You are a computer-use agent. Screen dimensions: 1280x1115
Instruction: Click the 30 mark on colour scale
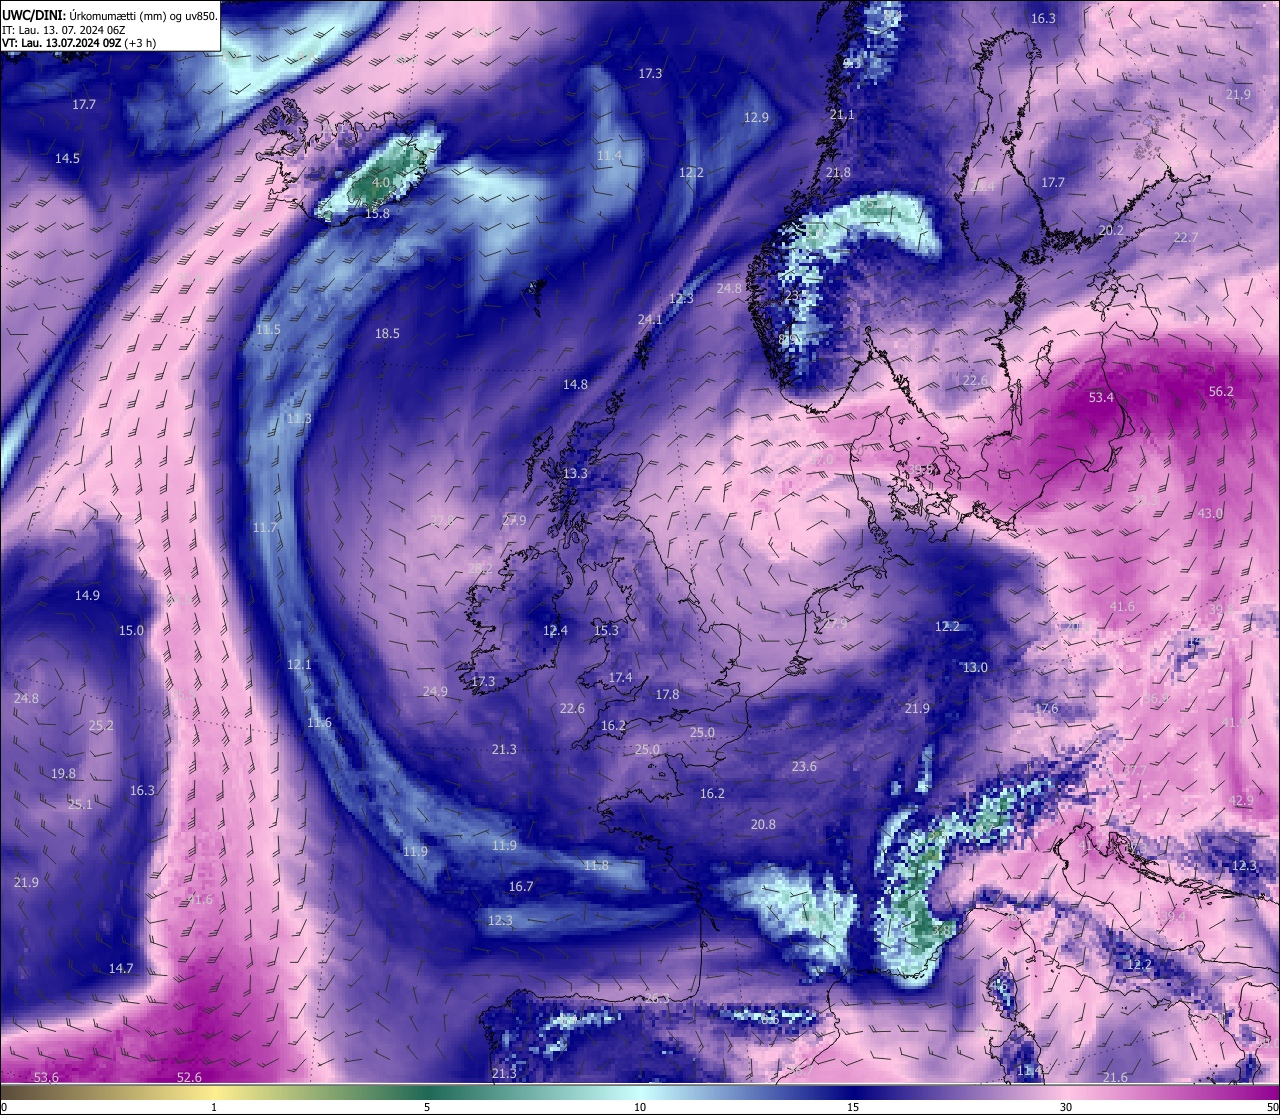coord(1066,1107)
